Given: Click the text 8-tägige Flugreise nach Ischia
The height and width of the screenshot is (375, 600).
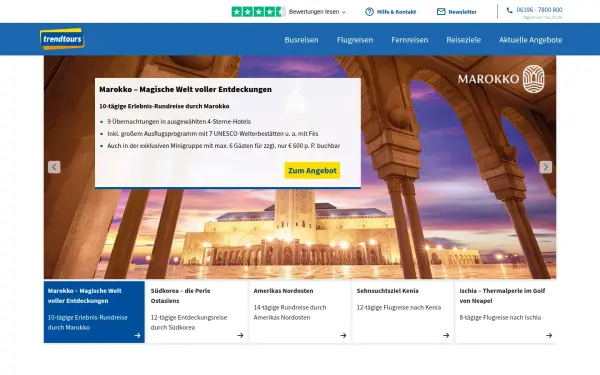Looking at the screenshot, I should point(500,317).
